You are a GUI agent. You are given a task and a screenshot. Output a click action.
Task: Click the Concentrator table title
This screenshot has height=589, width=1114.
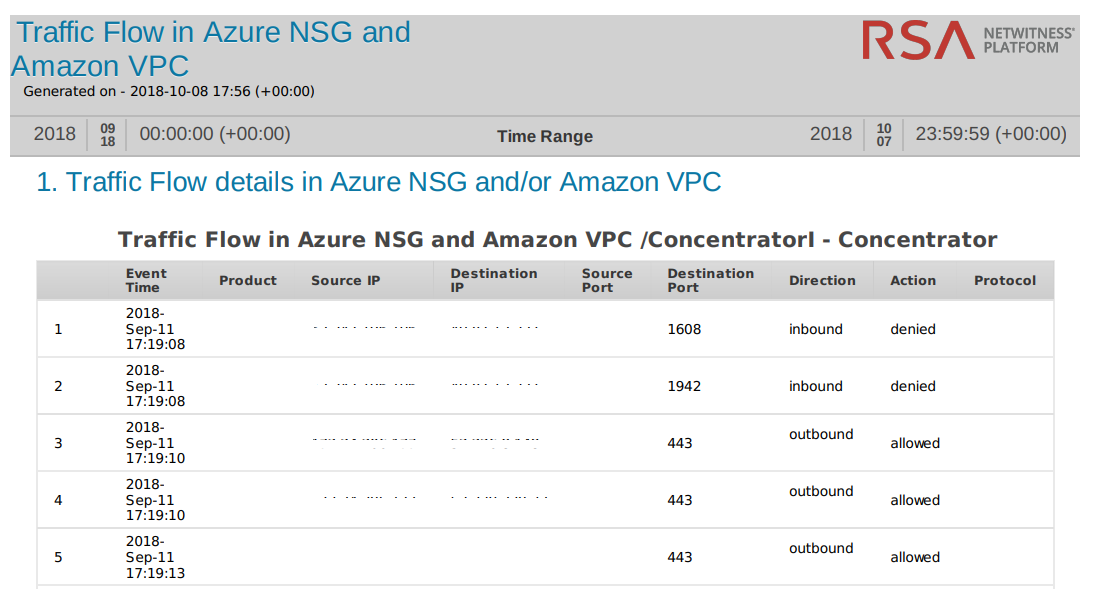click(x=557, y=240)
